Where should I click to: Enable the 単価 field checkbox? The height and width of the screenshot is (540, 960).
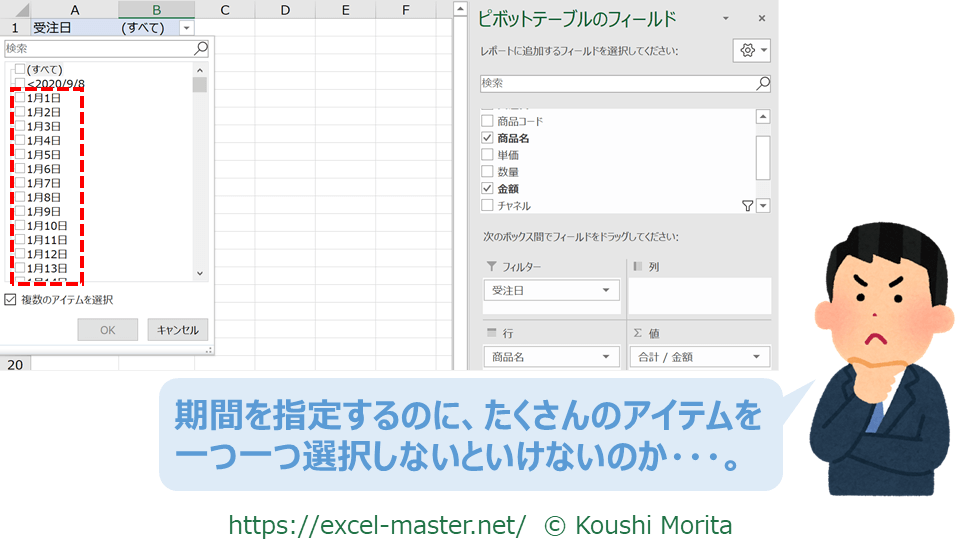[487, 155]
